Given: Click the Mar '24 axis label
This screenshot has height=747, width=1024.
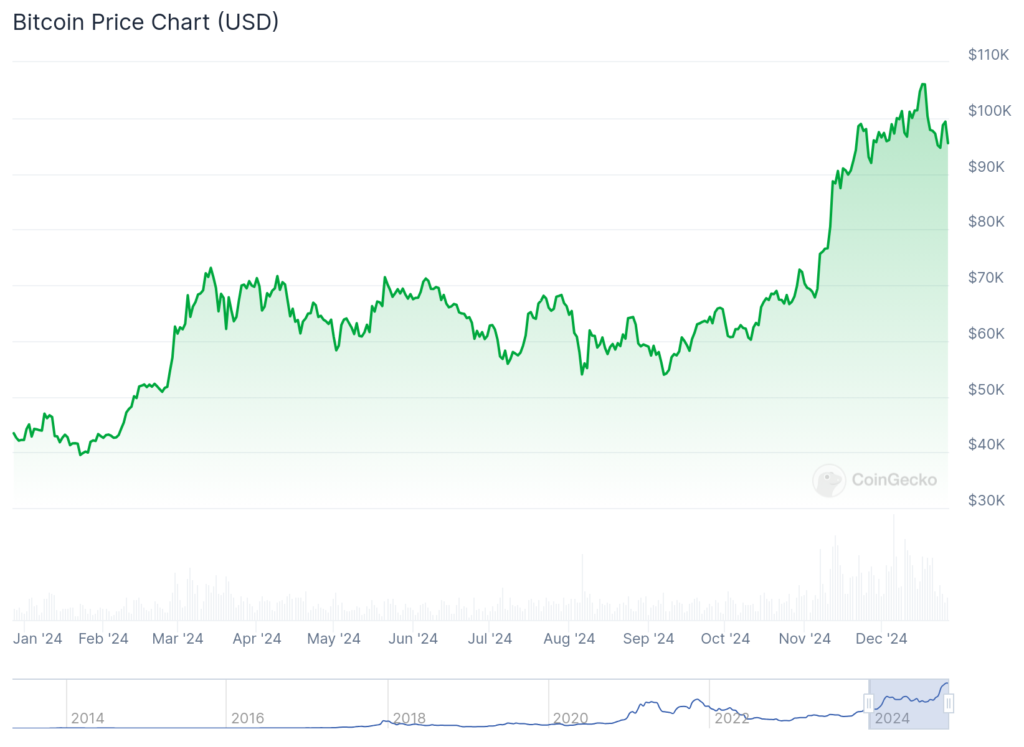Looking at the screenshot, I should point(178,639).
